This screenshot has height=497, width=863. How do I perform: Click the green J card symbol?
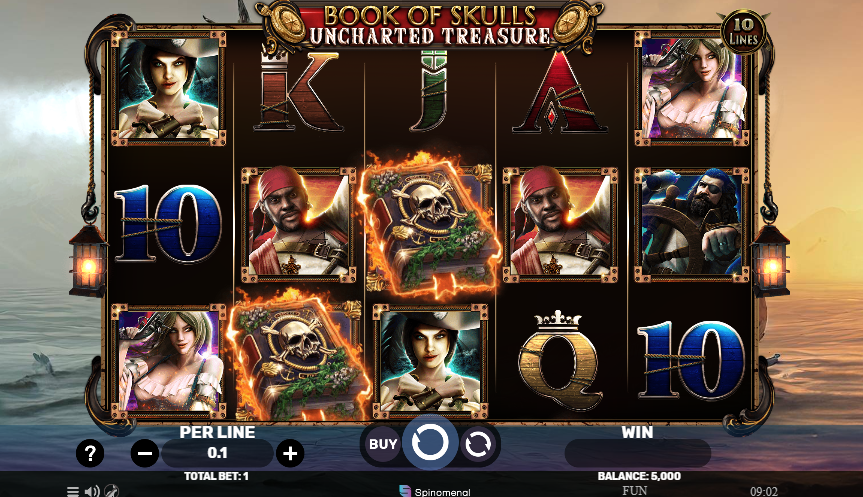[429, 91]
